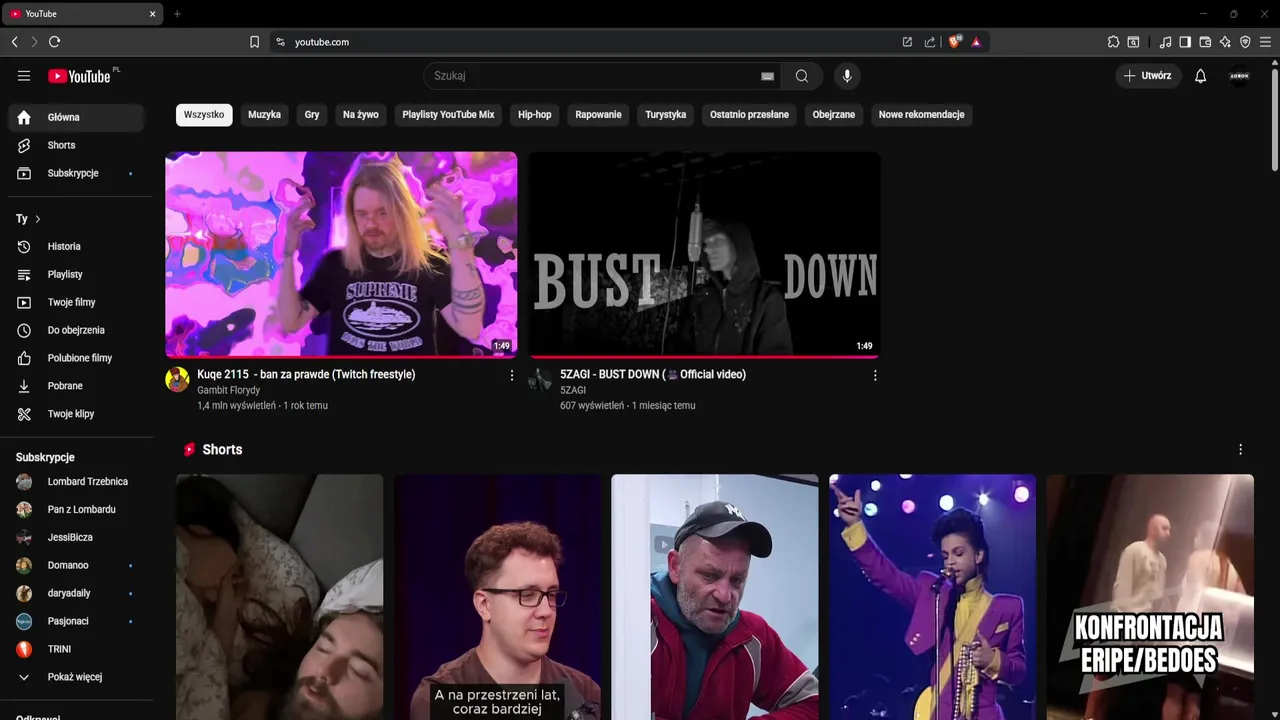The image size is (1280, 720).
Task: Open Gambit Florydy channel link
Action: click(x=228, y=390)
